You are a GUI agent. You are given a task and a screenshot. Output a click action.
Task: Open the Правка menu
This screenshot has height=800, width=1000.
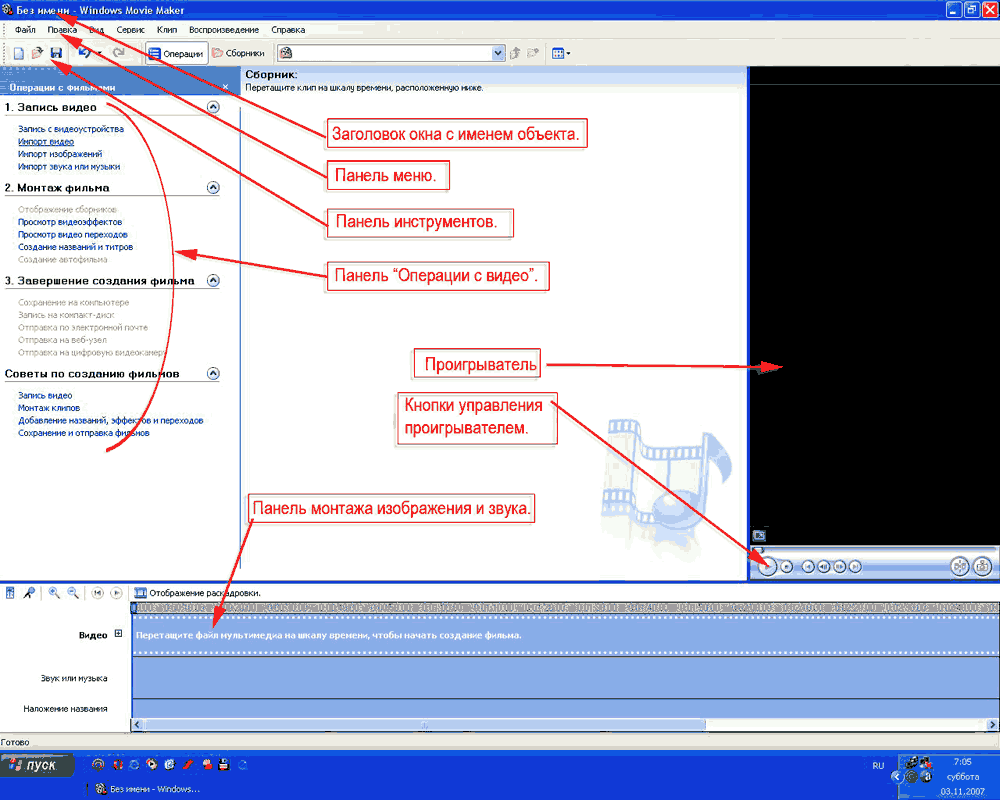click(x=62, y=30)
